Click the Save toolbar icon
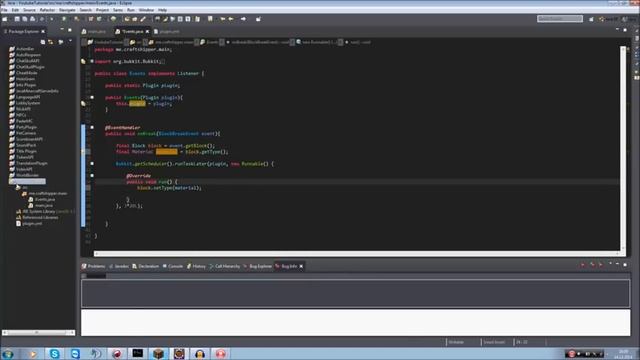 [17, 19]
